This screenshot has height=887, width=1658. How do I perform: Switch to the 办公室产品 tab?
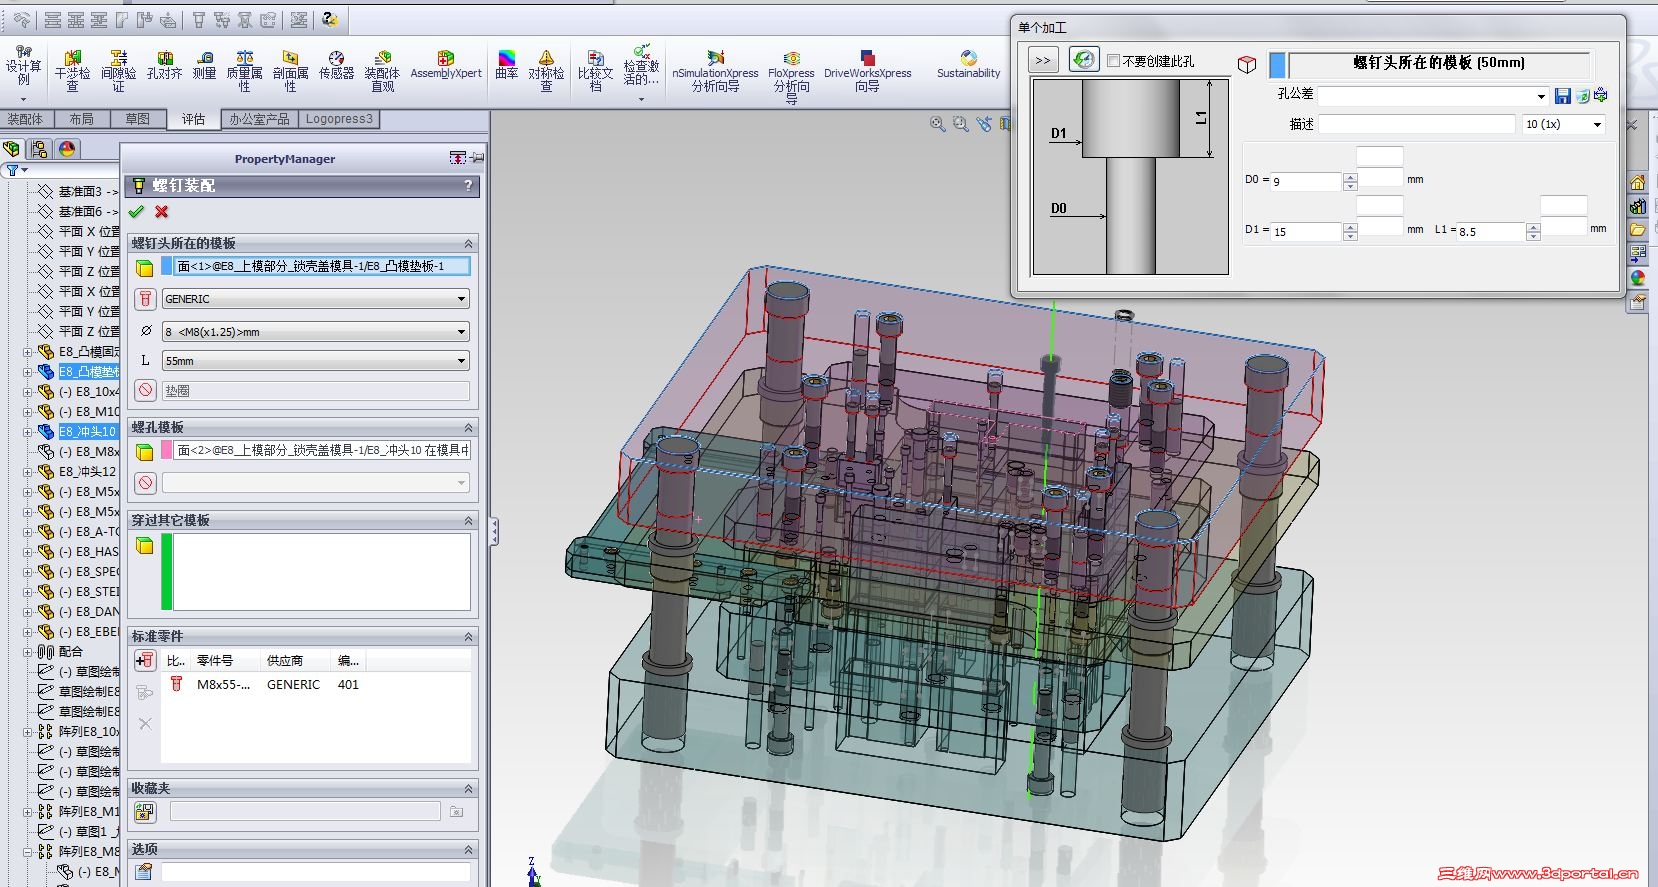tap(259, 119)
